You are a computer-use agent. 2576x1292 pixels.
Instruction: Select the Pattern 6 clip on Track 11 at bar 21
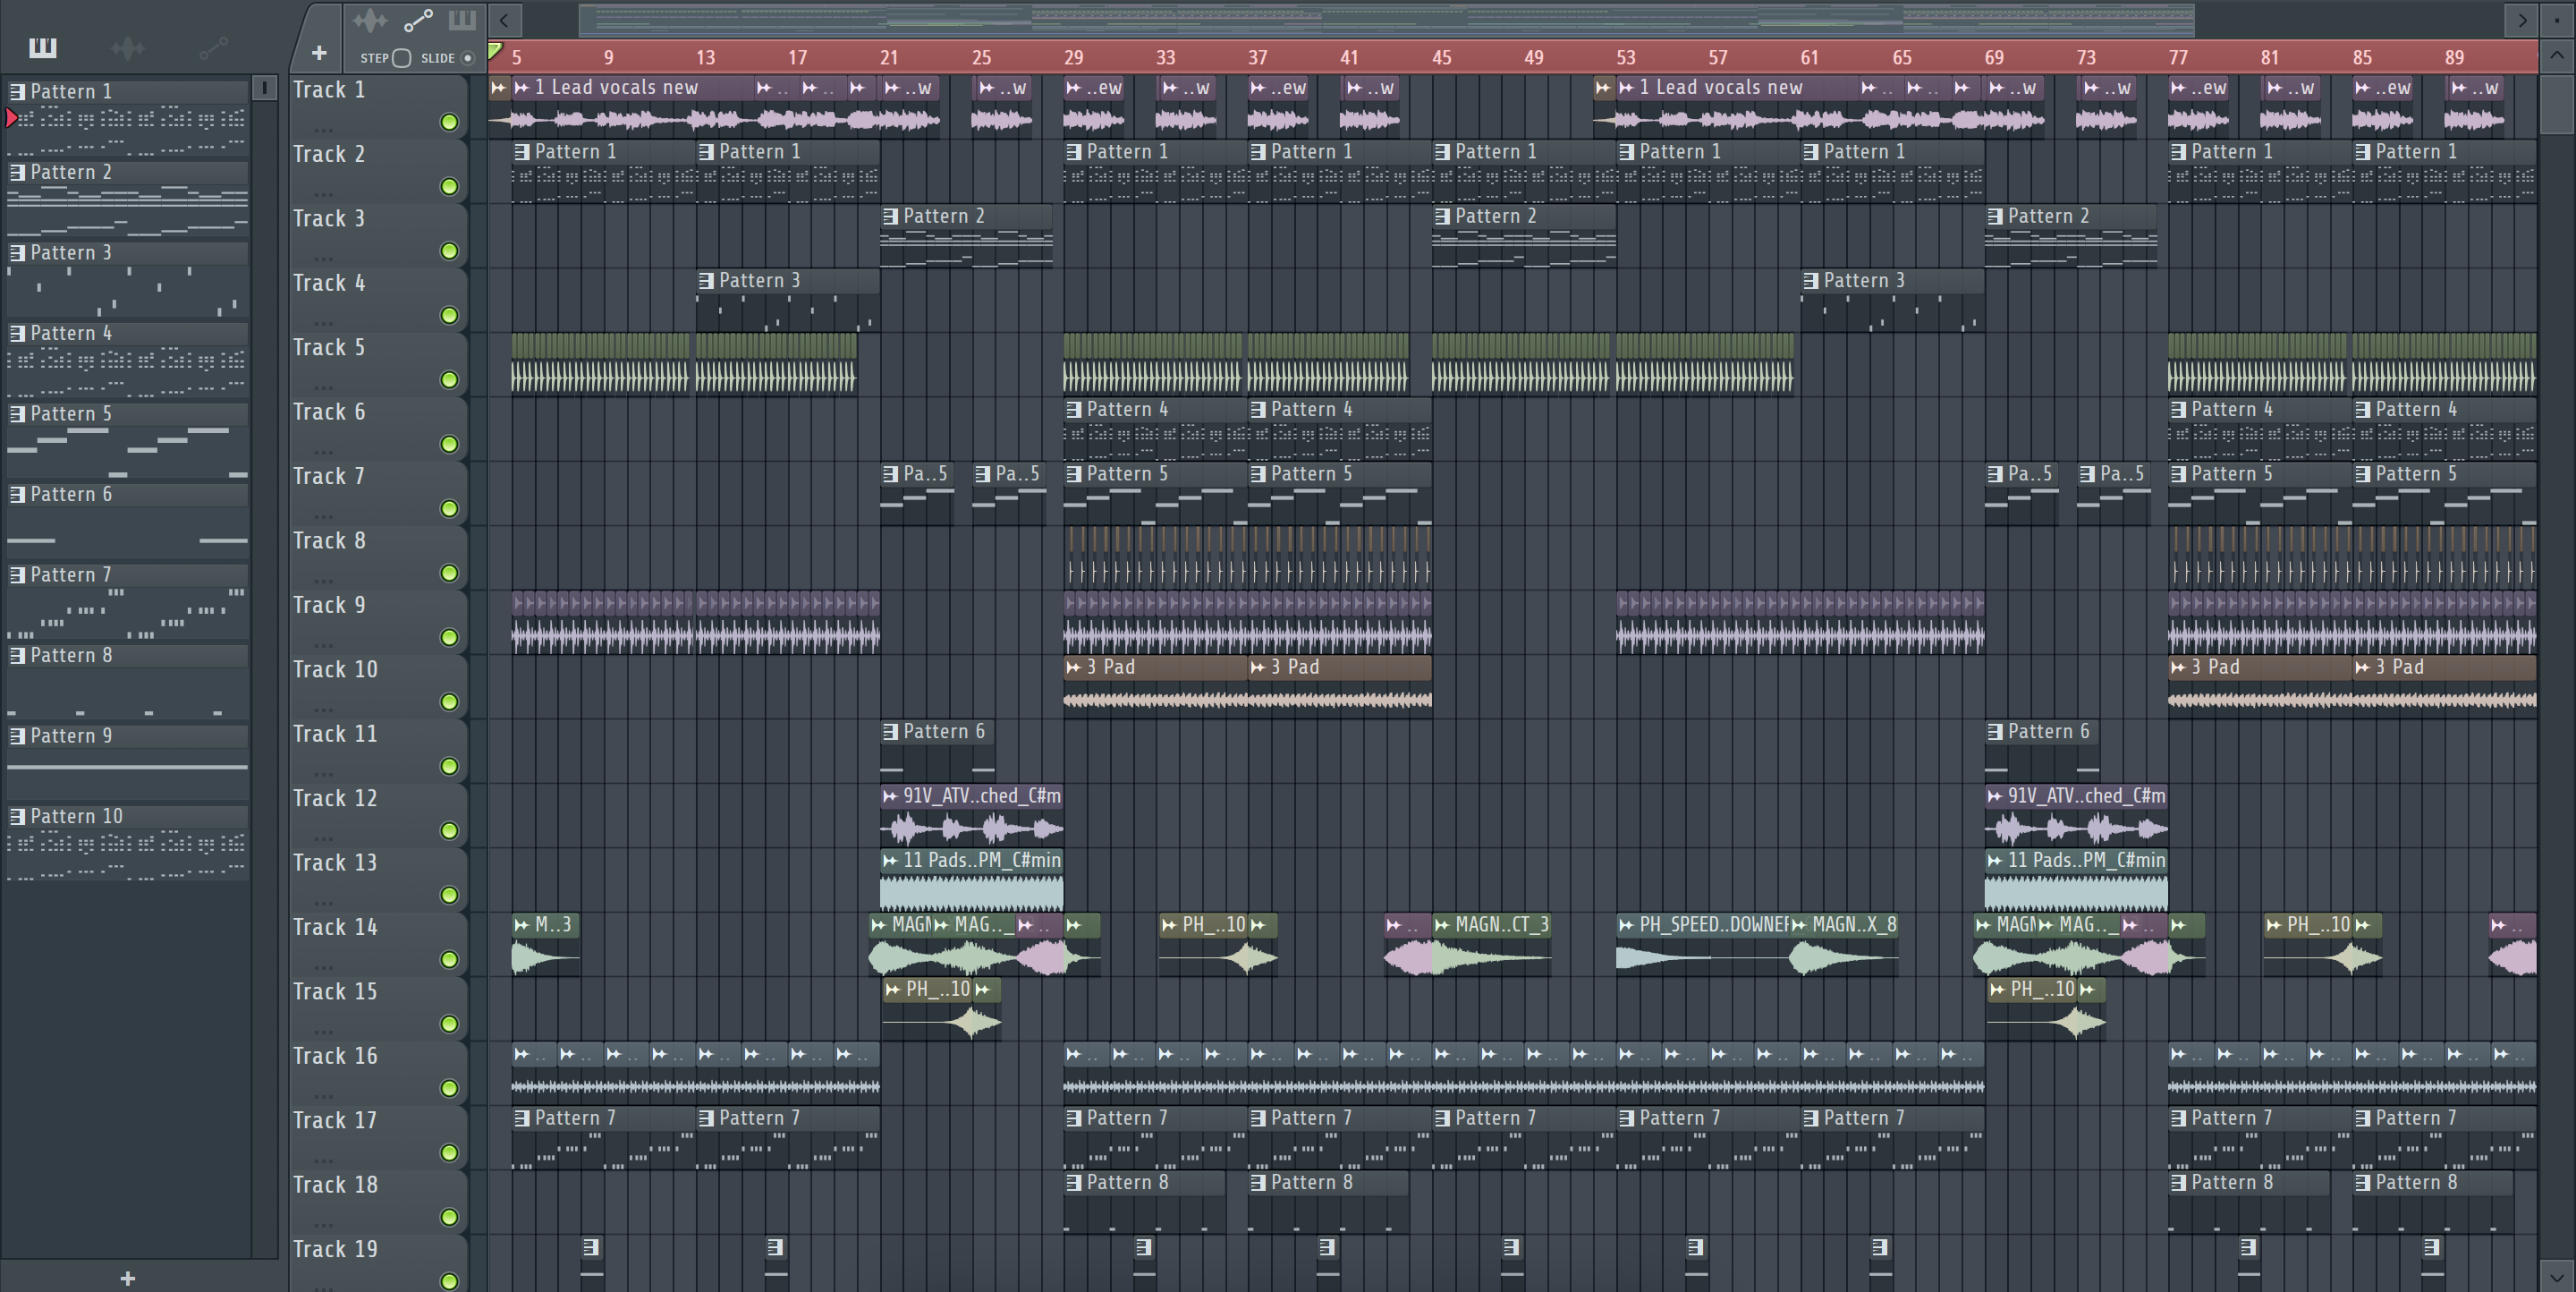point(937,751)
